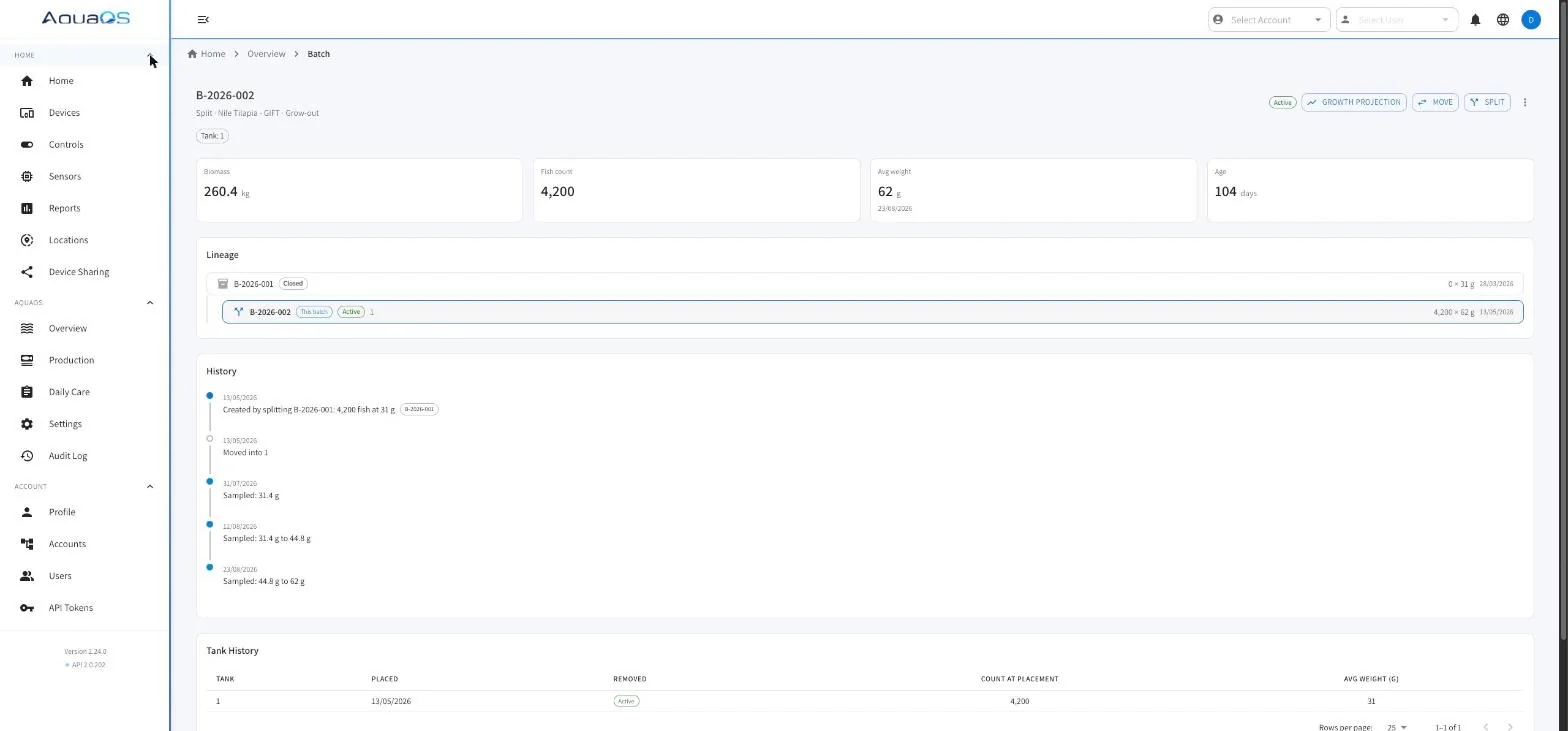Click the Sensors icon in the sidebar
This screenshot has height=731, width=1568.
27,177
